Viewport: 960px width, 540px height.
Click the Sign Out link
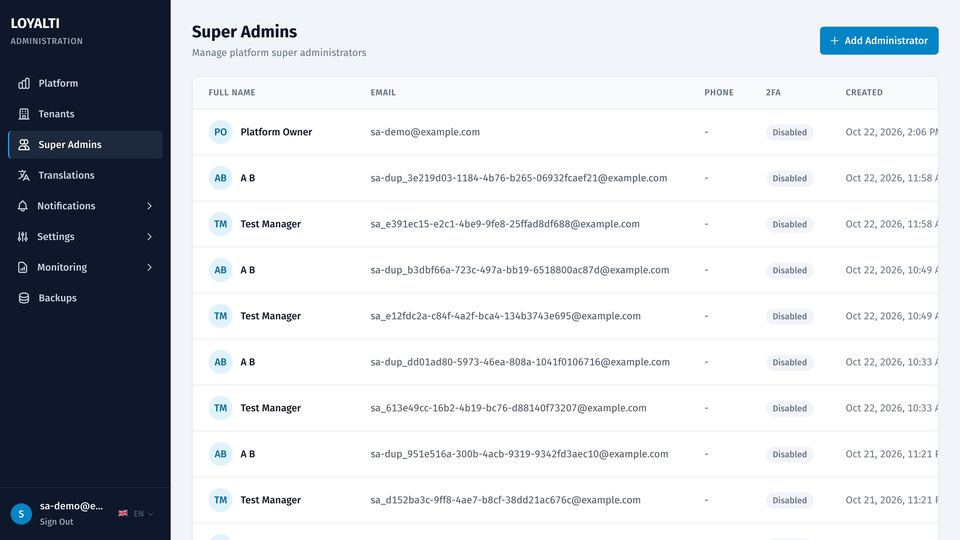(56, 522)
